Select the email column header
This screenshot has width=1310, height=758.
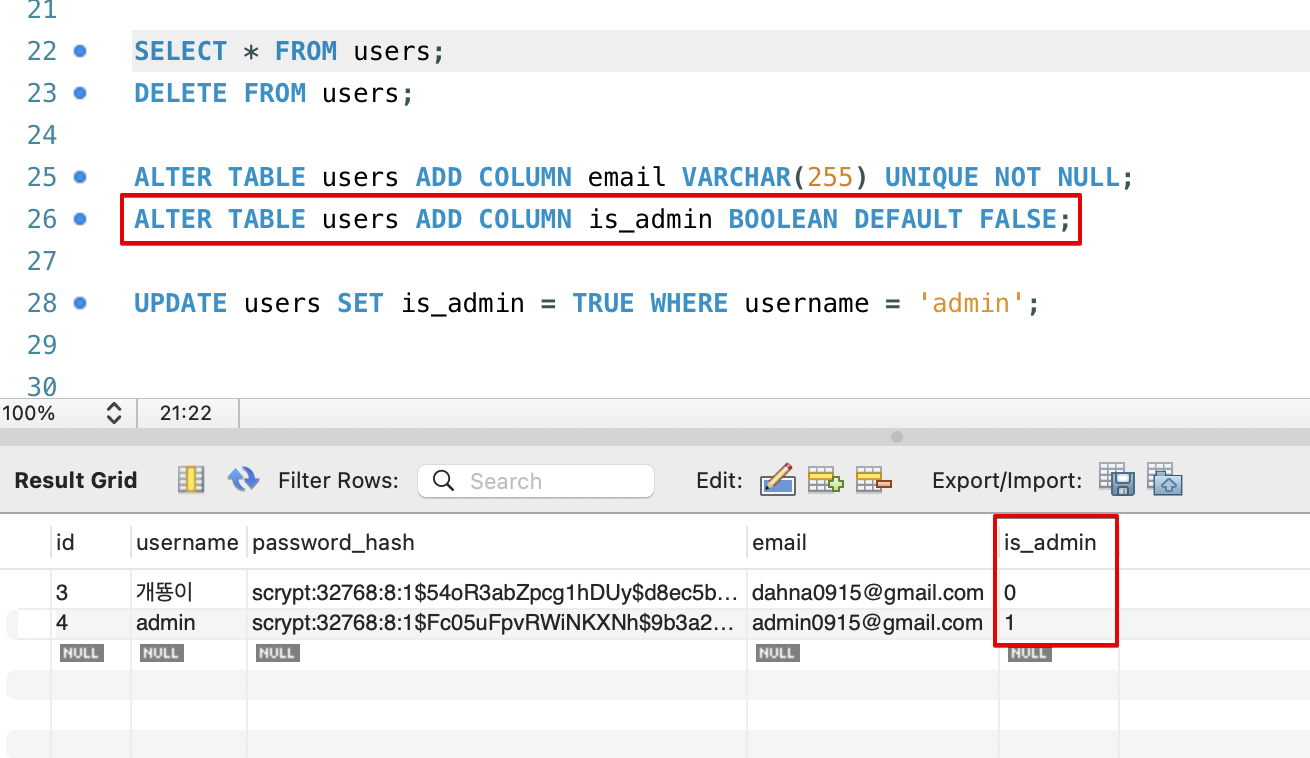coord(872,543)
